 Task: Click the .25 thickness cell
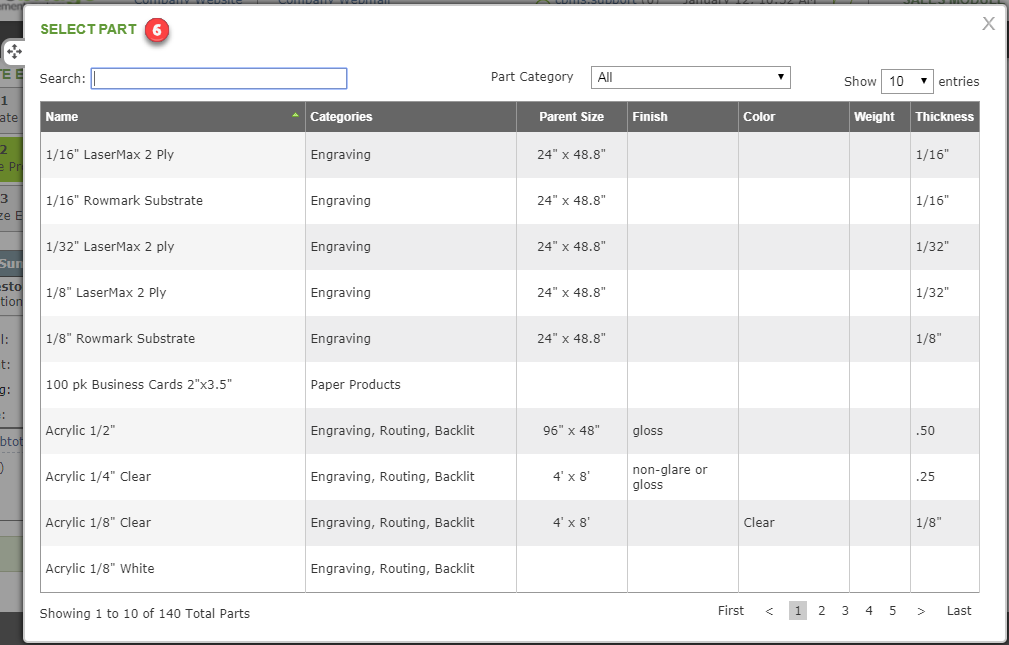point(945,477)
